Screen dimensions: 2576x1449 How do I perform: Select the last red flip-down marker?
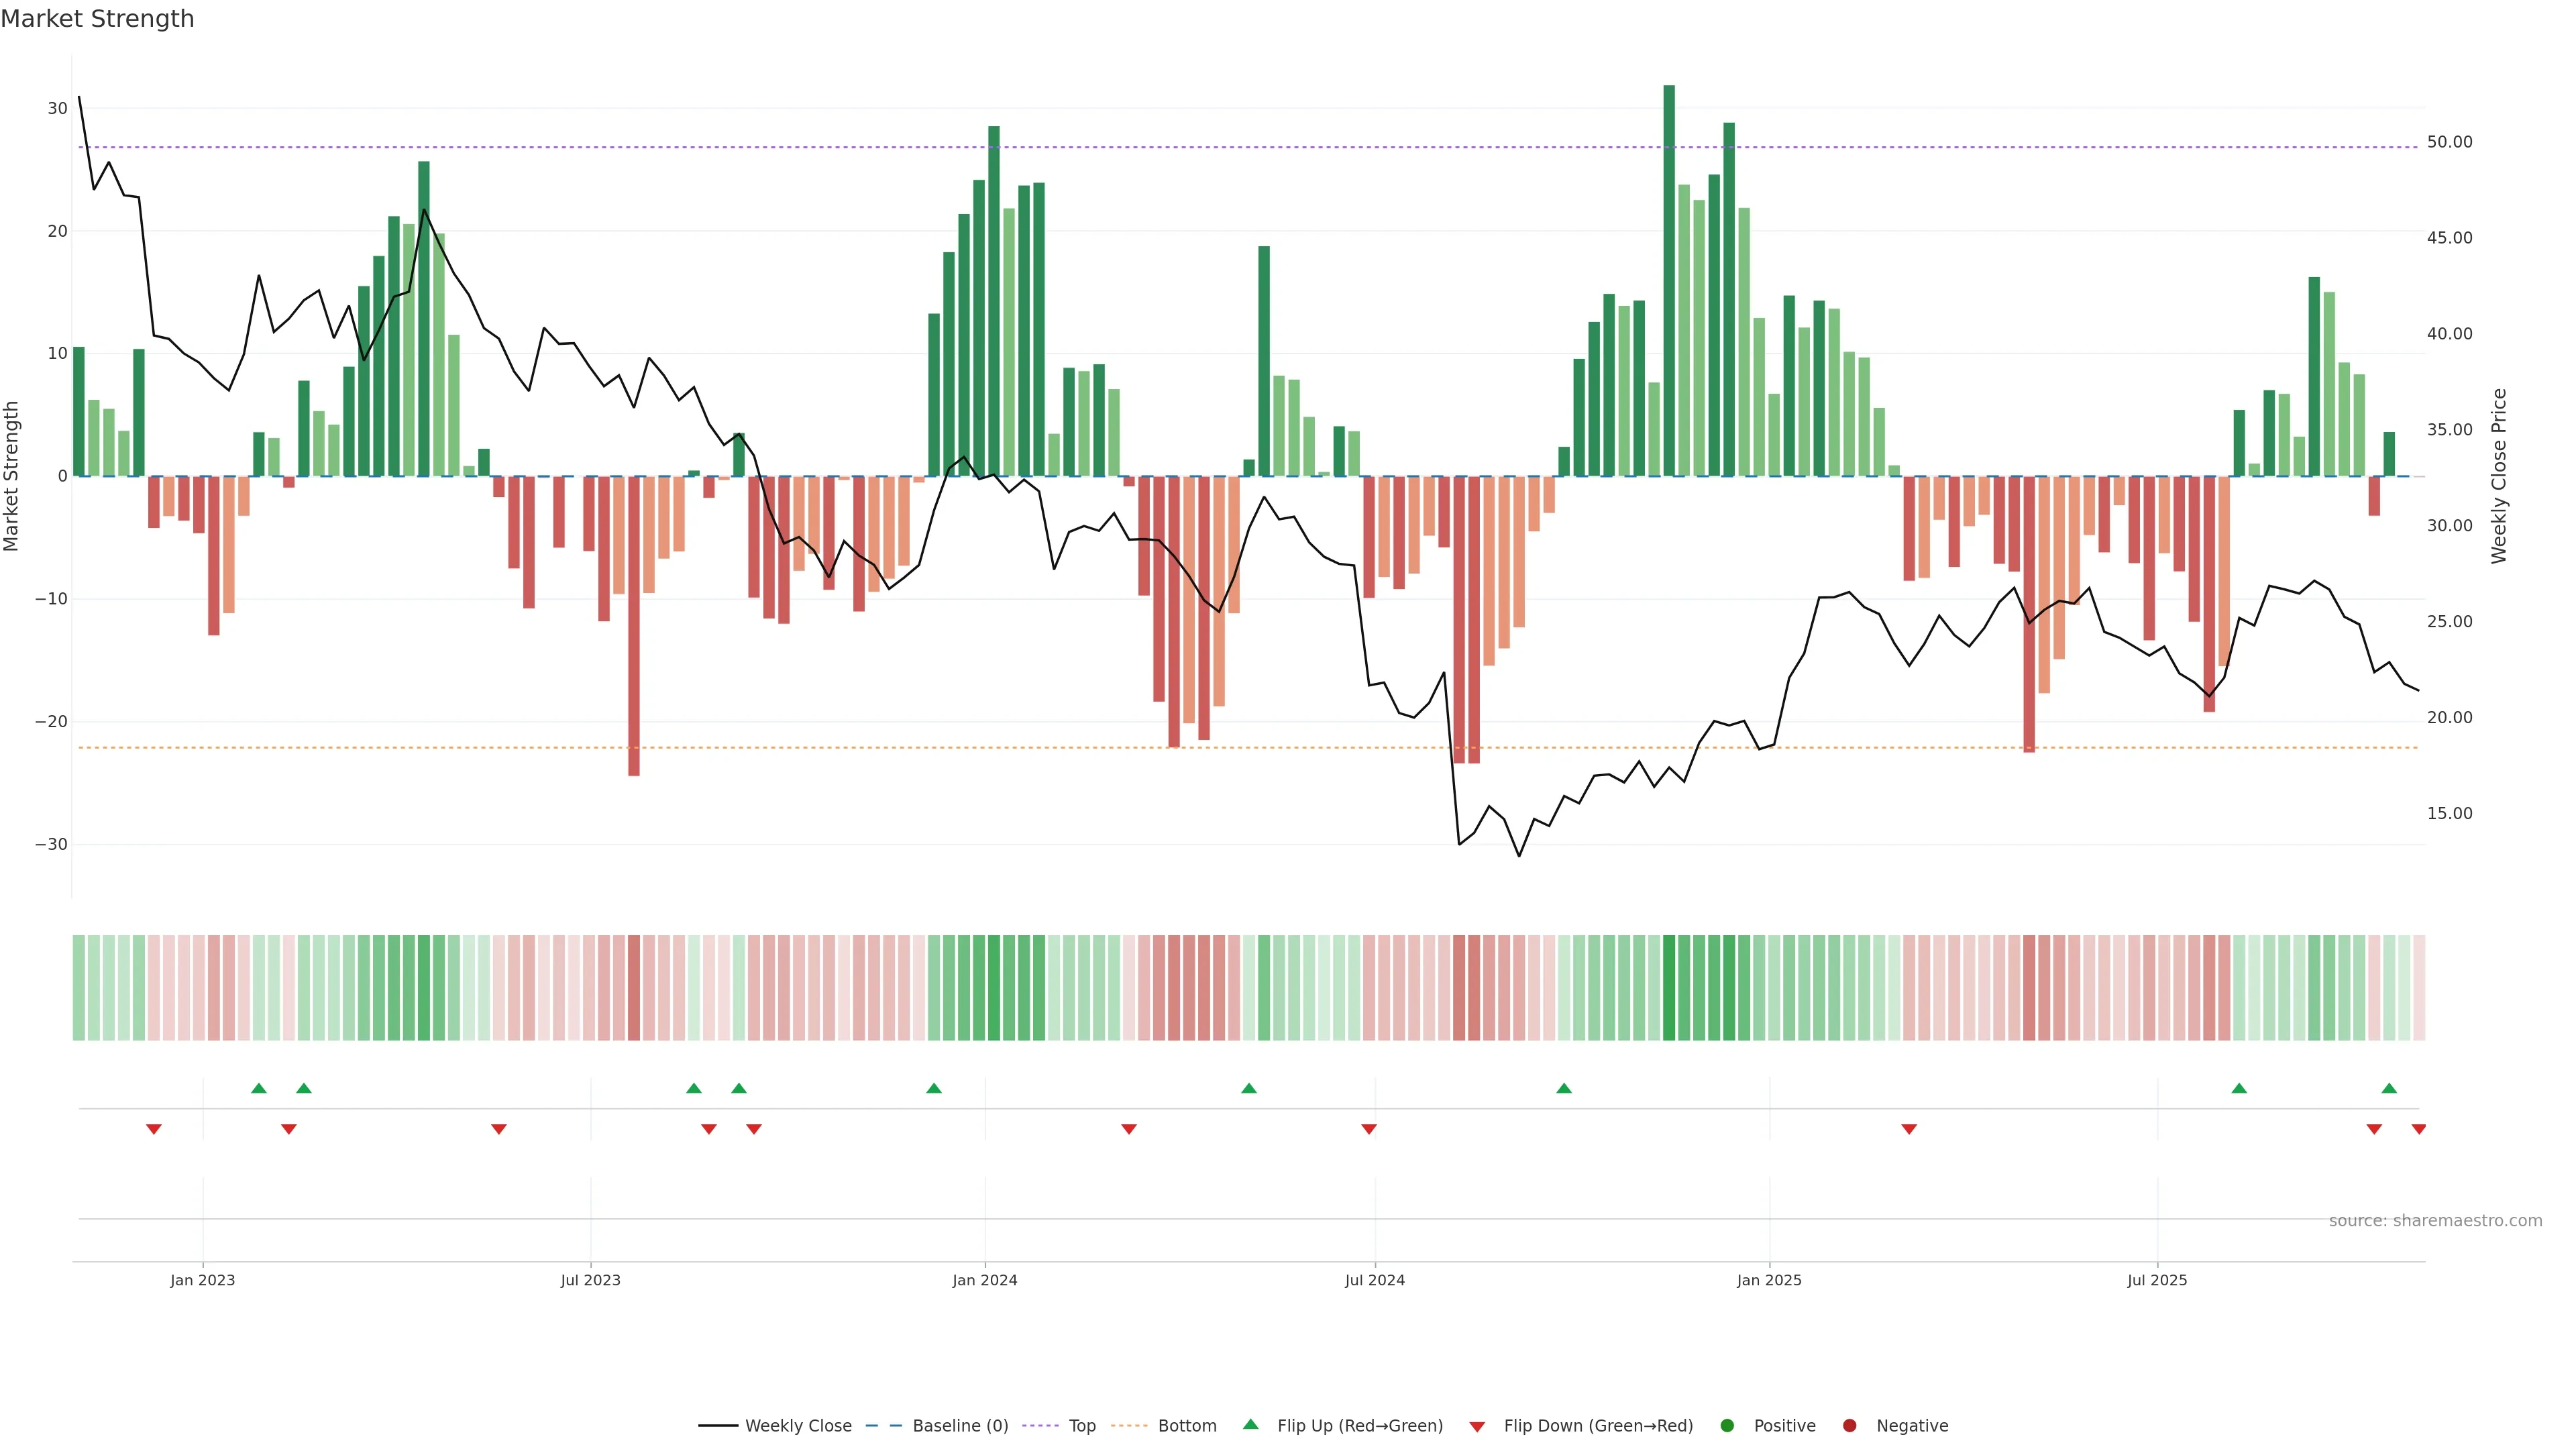2418,1129
